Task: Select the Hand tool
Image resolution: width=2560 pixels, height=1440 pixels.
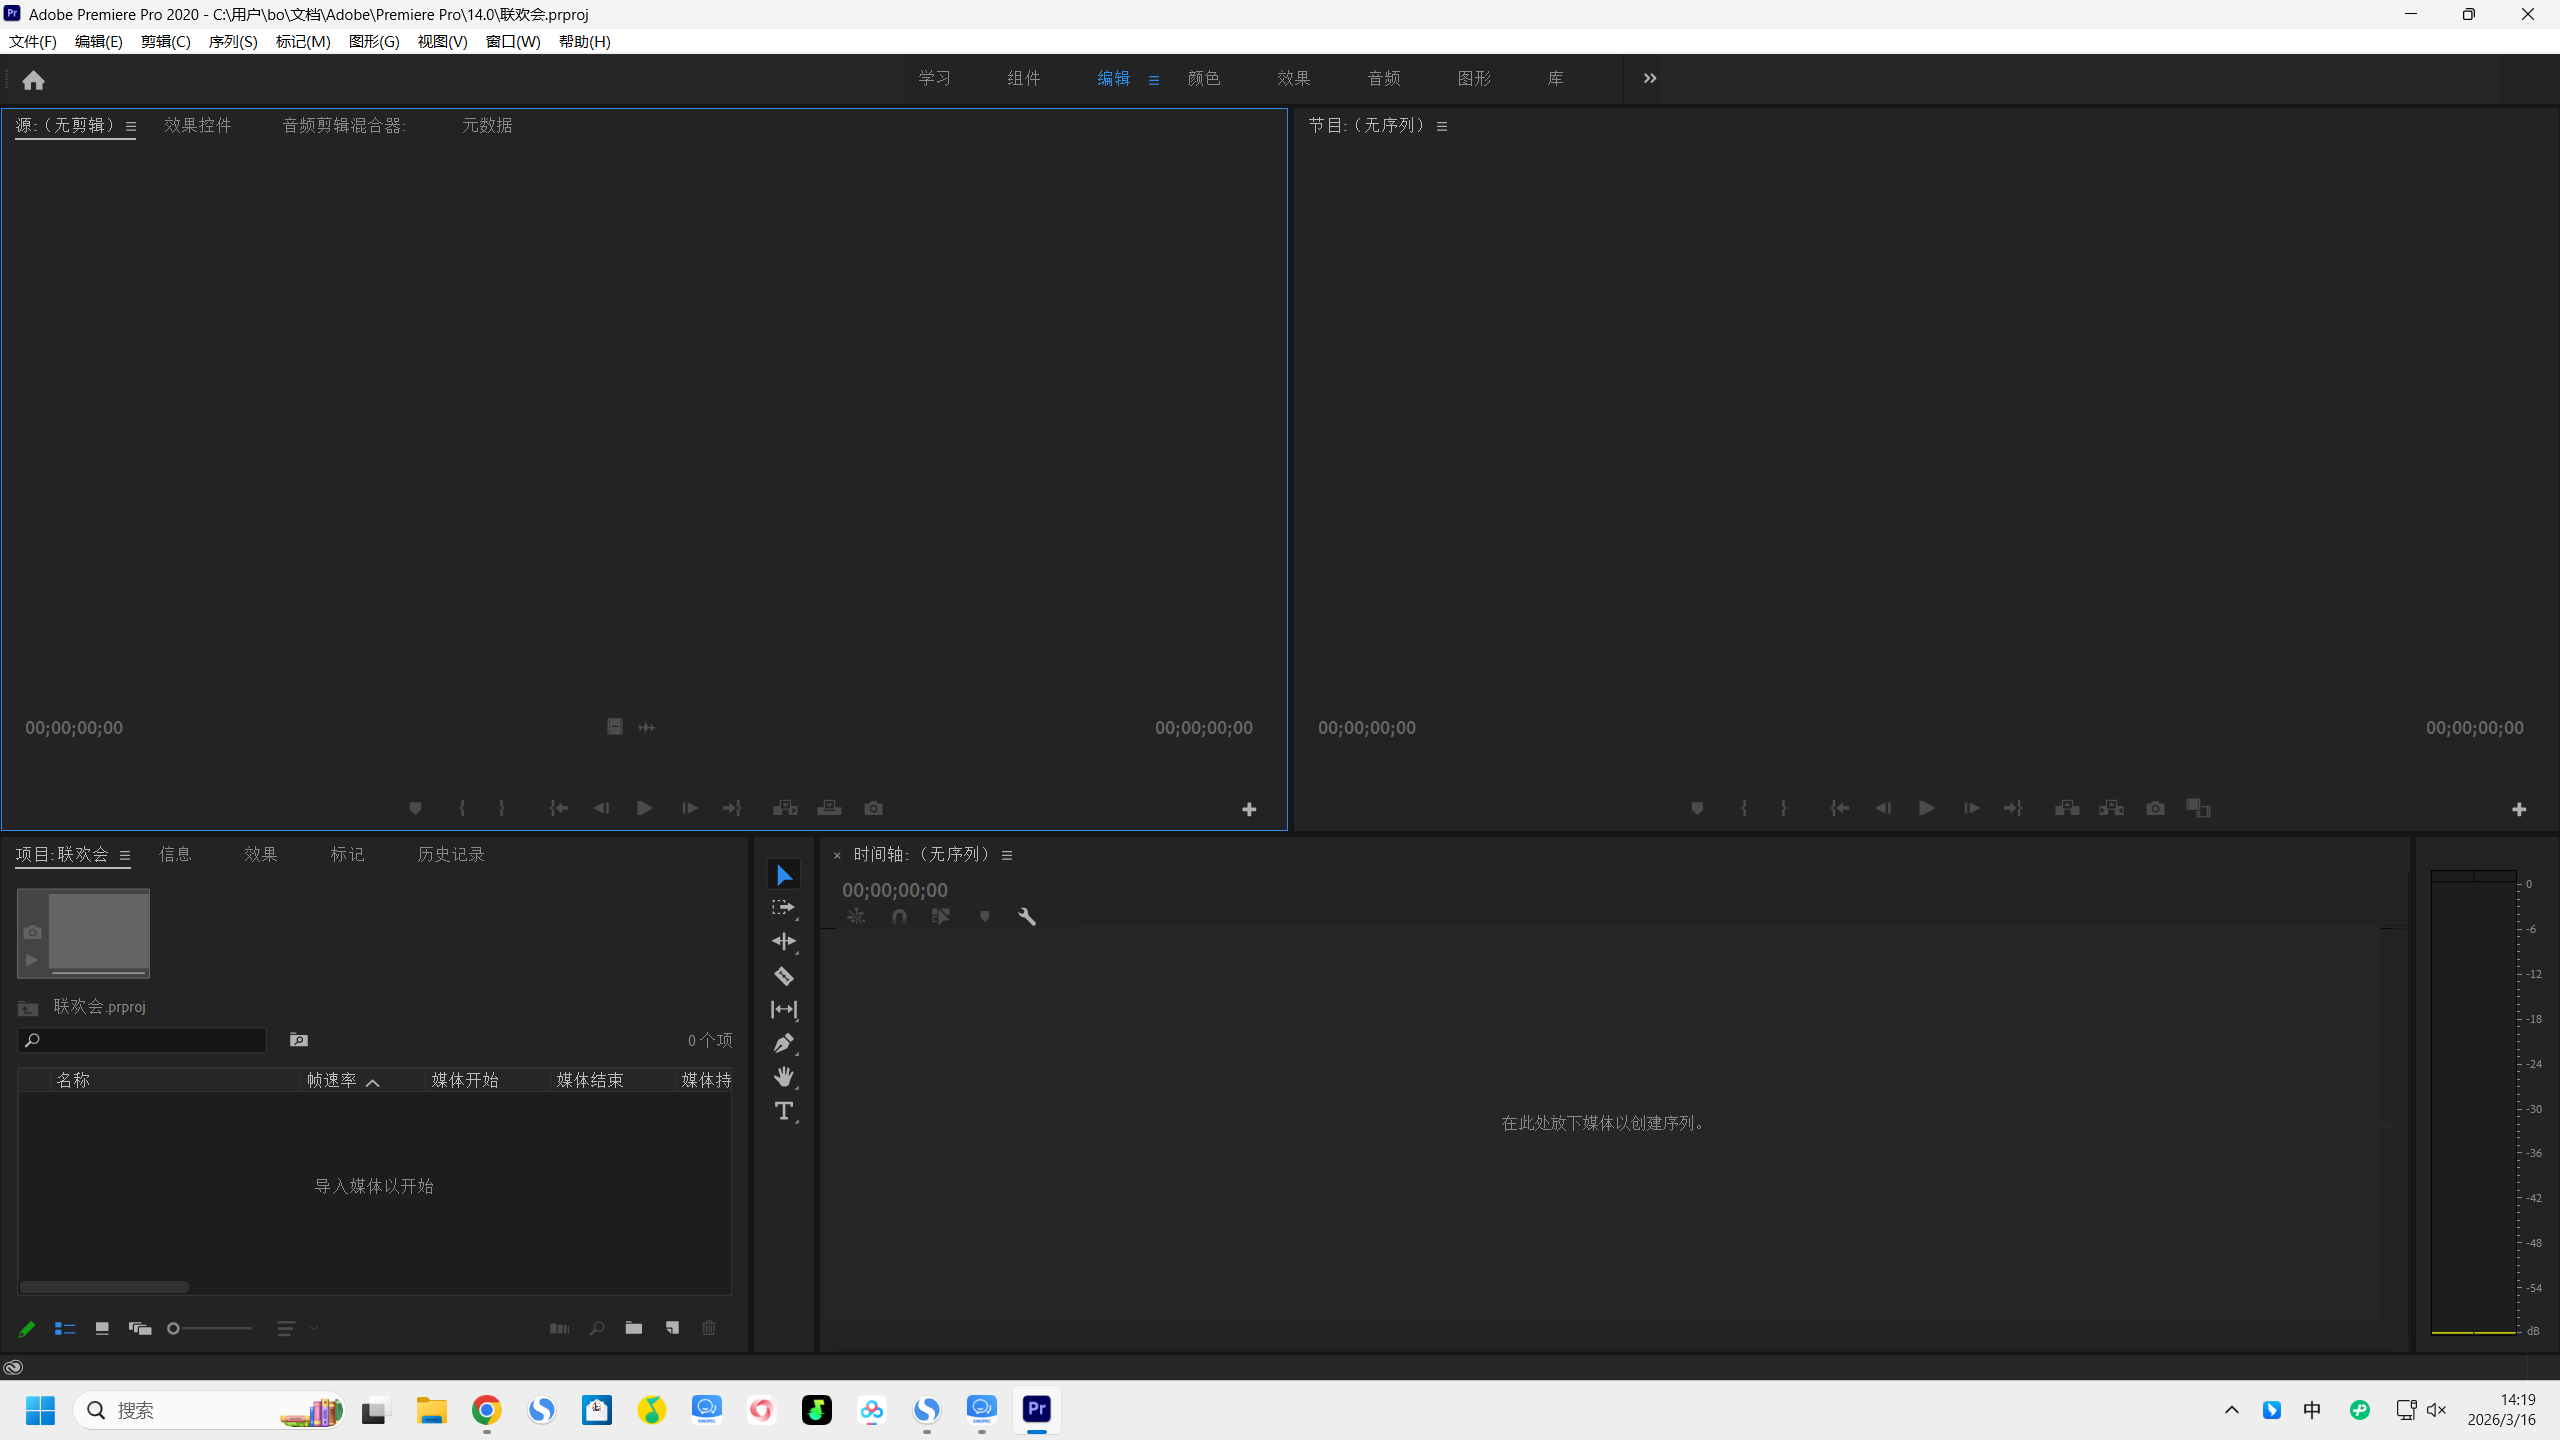Action: pyautogui.click(x=783, y=1077)
